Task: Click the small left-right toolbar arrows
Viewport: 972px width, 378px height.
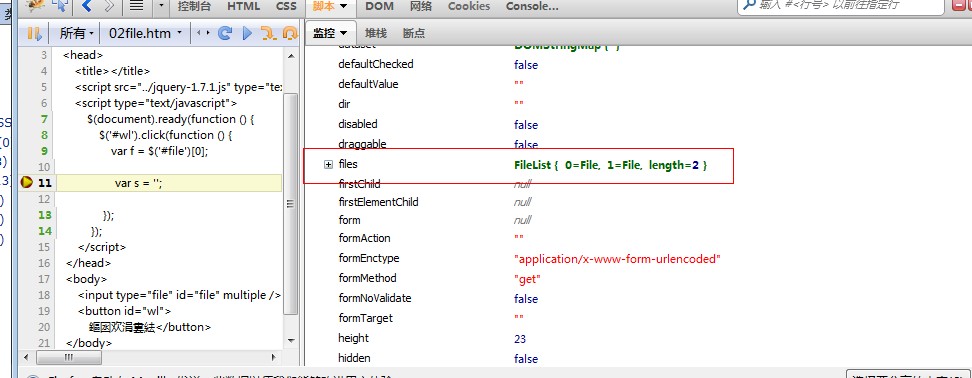Action: coord(203,33)
